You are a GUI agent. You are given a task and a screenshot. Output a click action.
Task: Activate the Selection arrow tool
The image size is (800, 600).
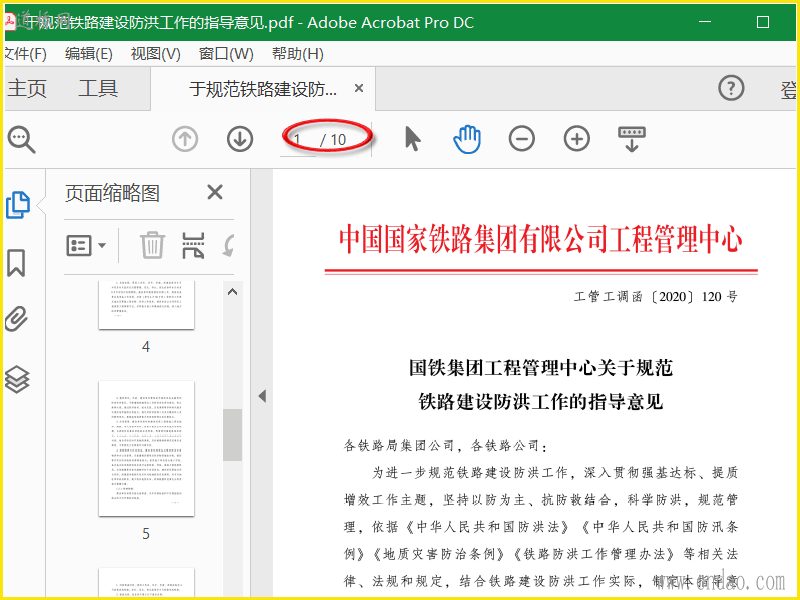click(x=412, y=139)
